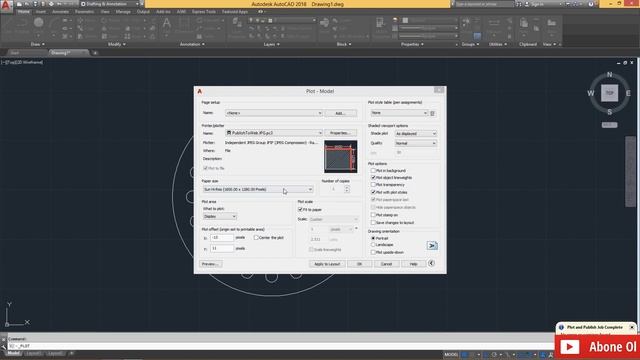Select the Circle tool in the Draw panel
The height and width of the screenshot is (360, 640).
click(39, 22)
